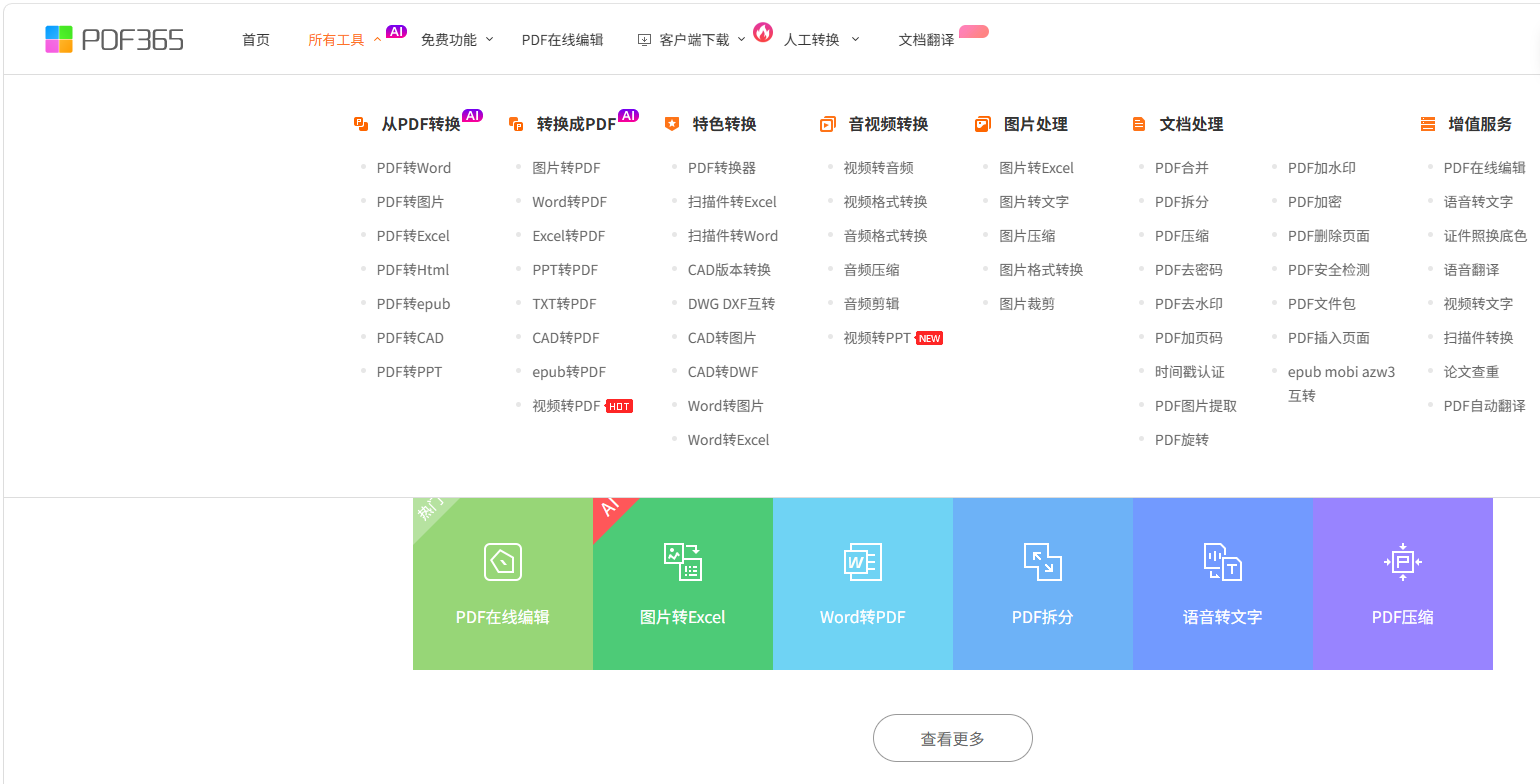Open the PDF压缩 tile icon

1402,562
